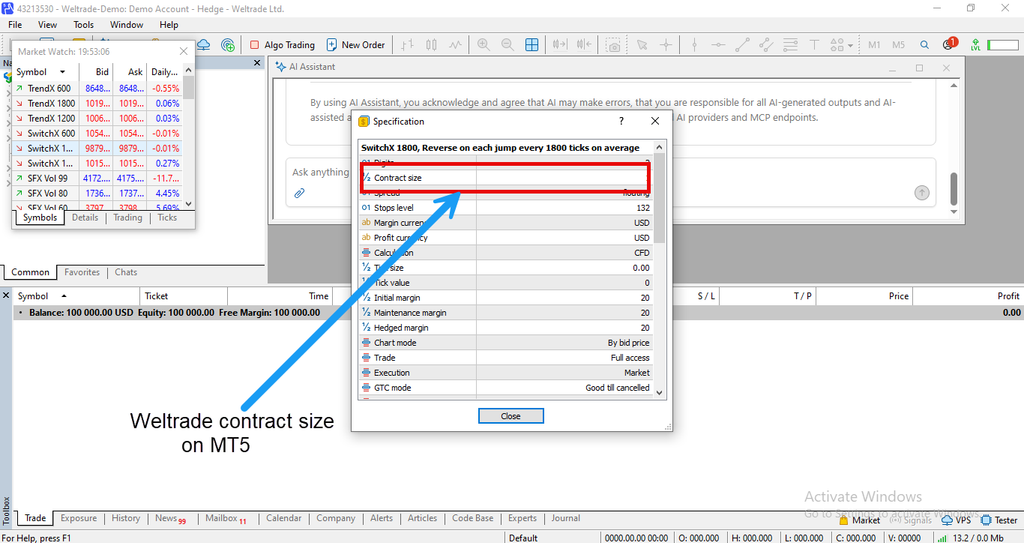Switch to Details tab in Market Watch
Image resolution: width=1024 pixels, height=543 pixels.
point(85,218)
